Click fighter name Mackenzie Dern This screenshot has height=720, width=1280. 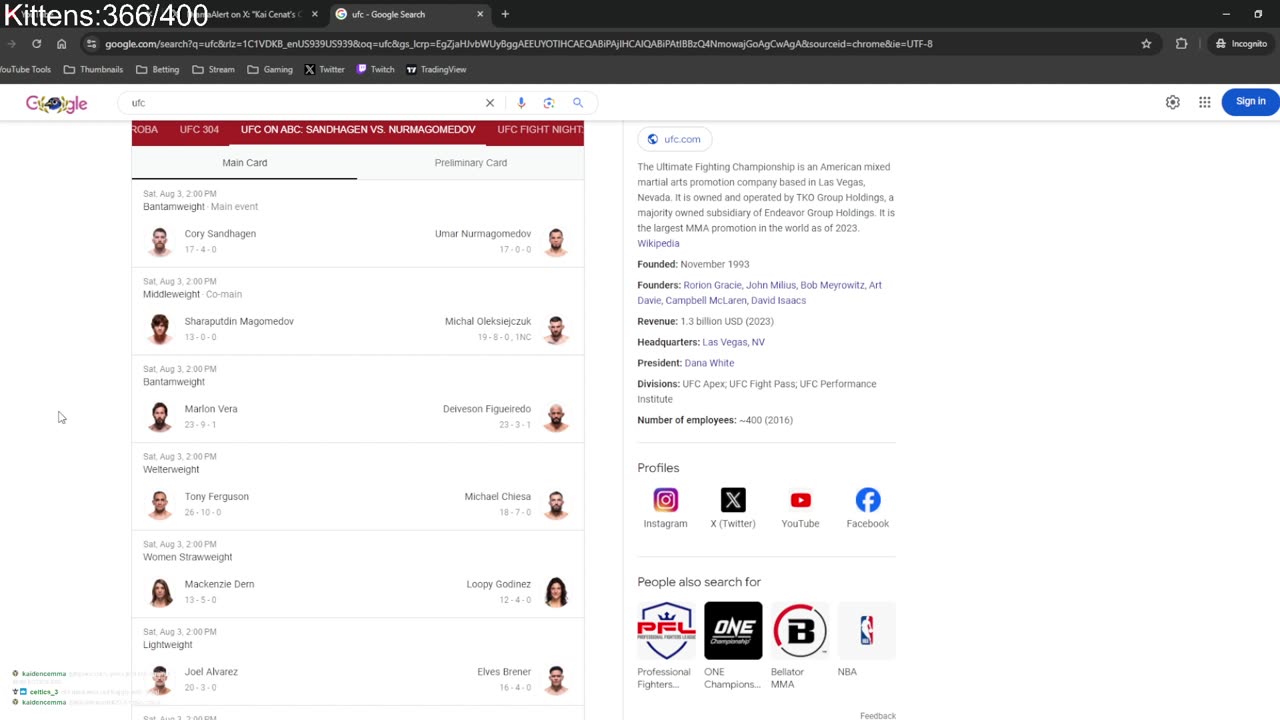point(219,584)
